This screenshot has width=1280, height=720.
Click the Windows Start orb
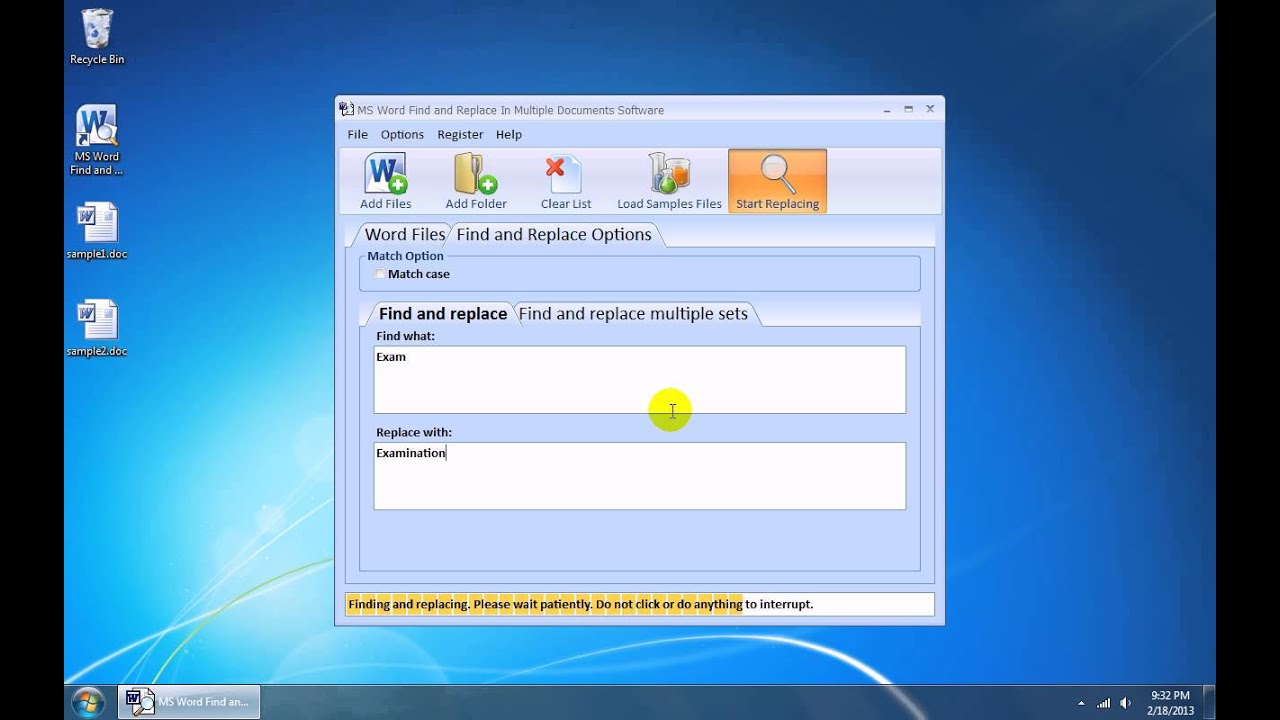(x=88, y=702)
